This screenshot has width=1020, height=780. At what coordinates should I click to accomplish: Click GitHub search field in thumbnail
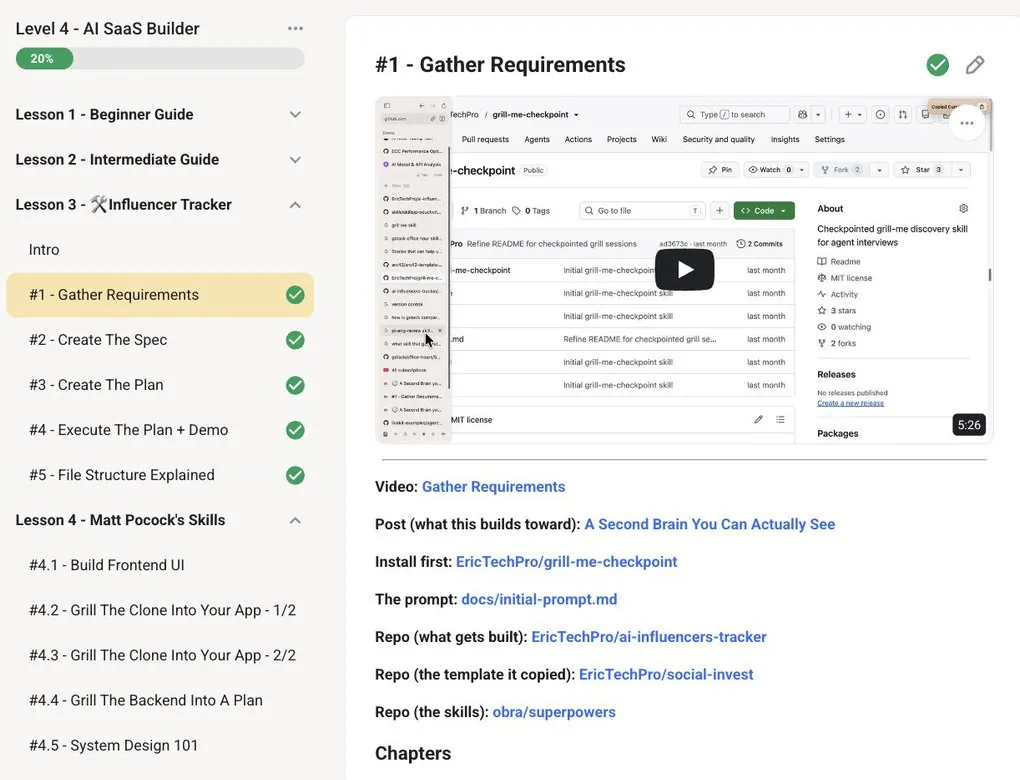tap(734, 114)
